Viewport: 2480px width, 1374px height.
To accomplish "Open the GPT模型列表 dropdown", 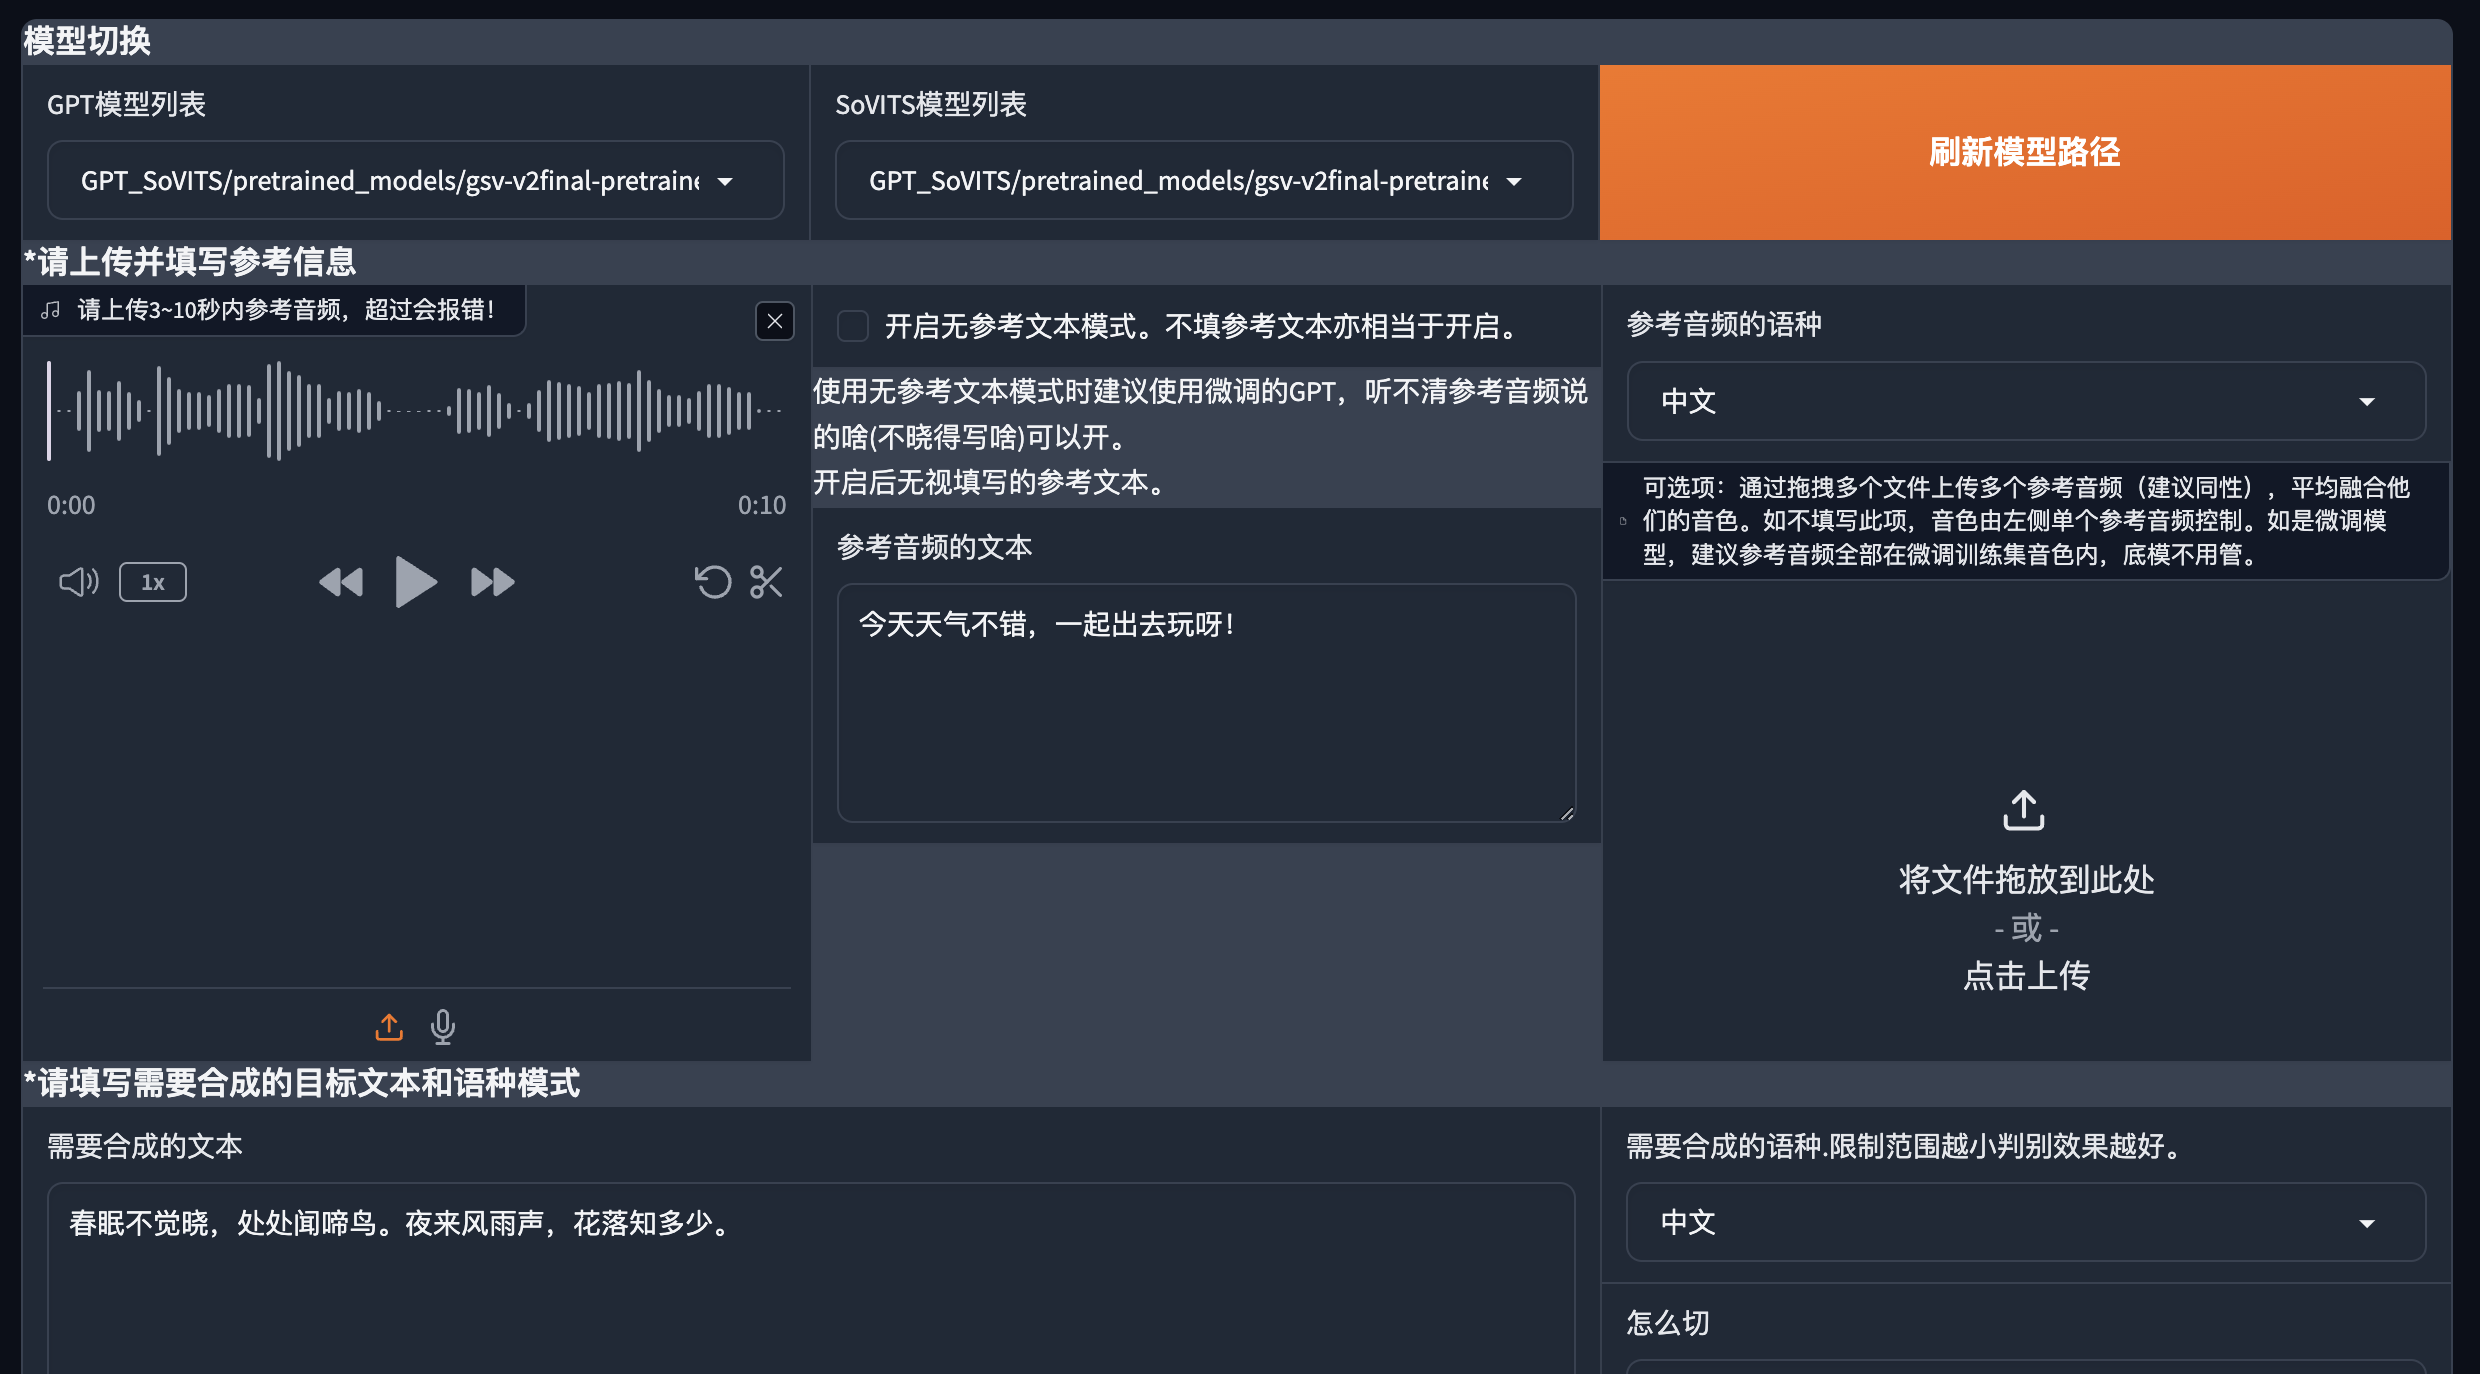I will pos(415,181).
